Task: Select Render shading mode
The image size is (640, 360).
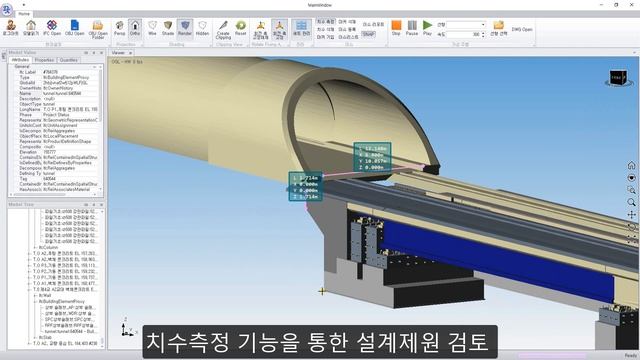Action: pyautogui.click(x=185, y=28)
